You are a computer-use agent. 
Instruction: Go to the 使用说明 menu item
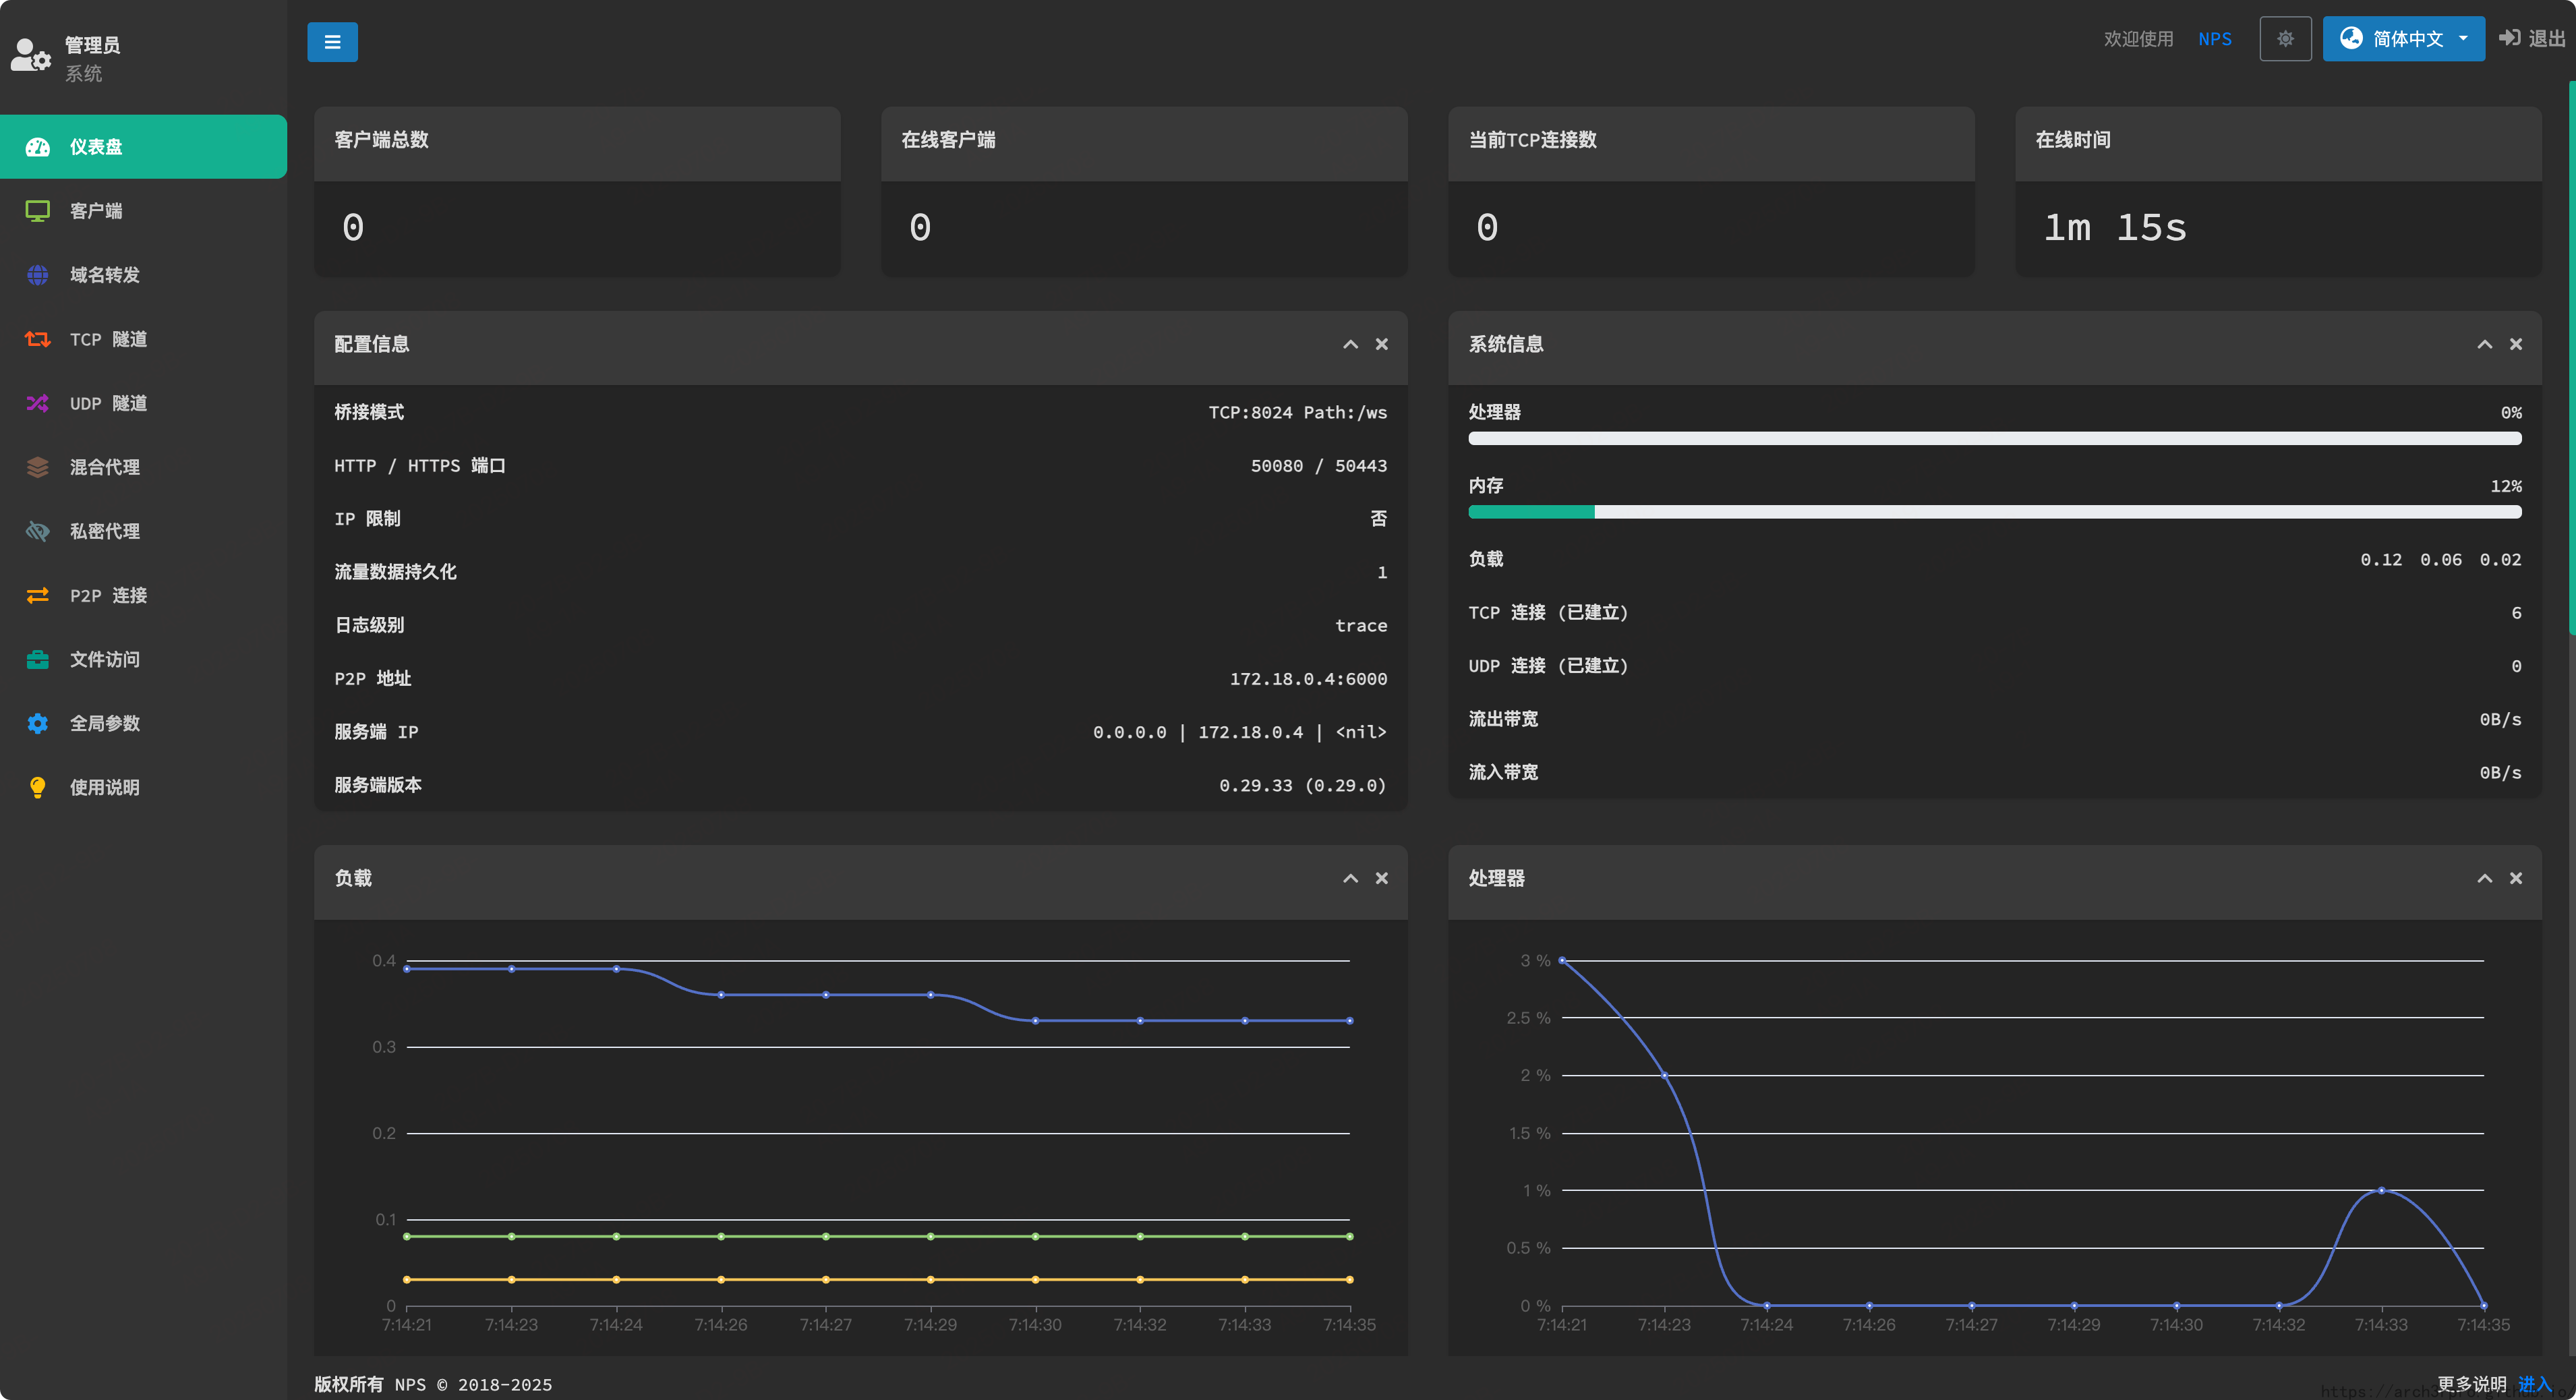(104, 787)
